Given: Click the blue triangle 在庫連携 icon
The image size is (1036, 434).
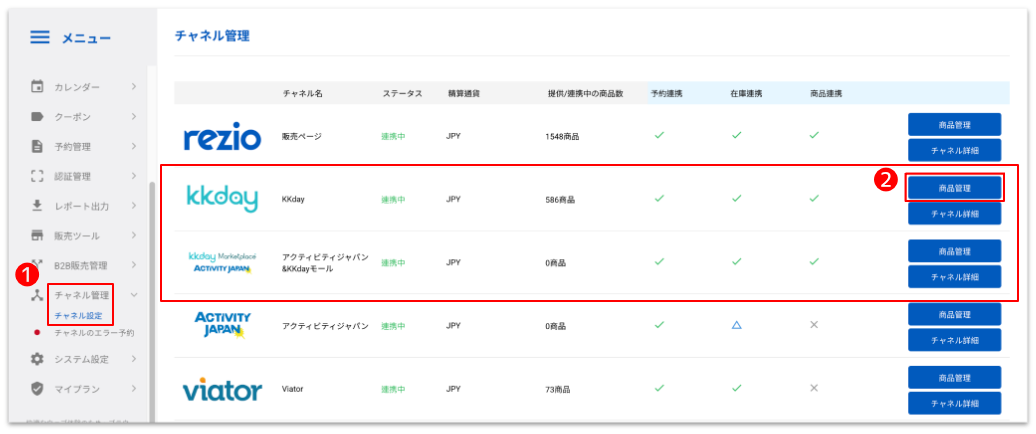Looking at the screenshot, I should coord(736,325).
